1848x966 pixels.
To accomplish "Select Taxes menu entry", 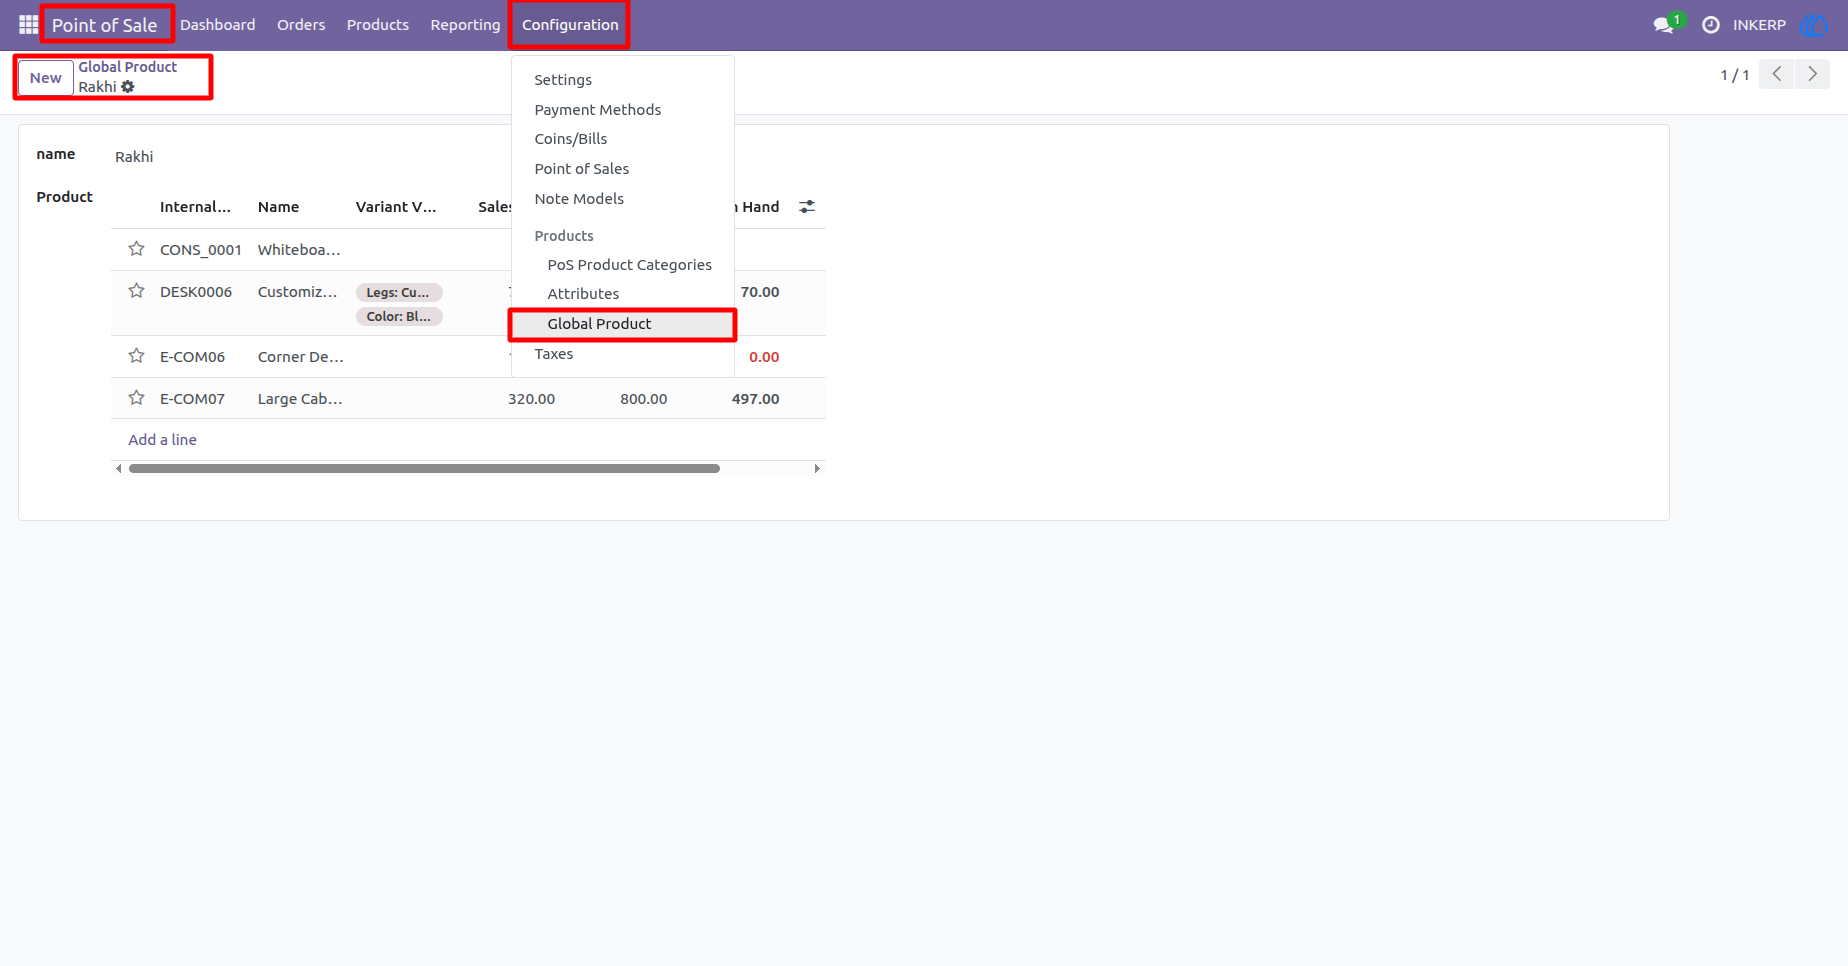I will (x=622, y=354).
